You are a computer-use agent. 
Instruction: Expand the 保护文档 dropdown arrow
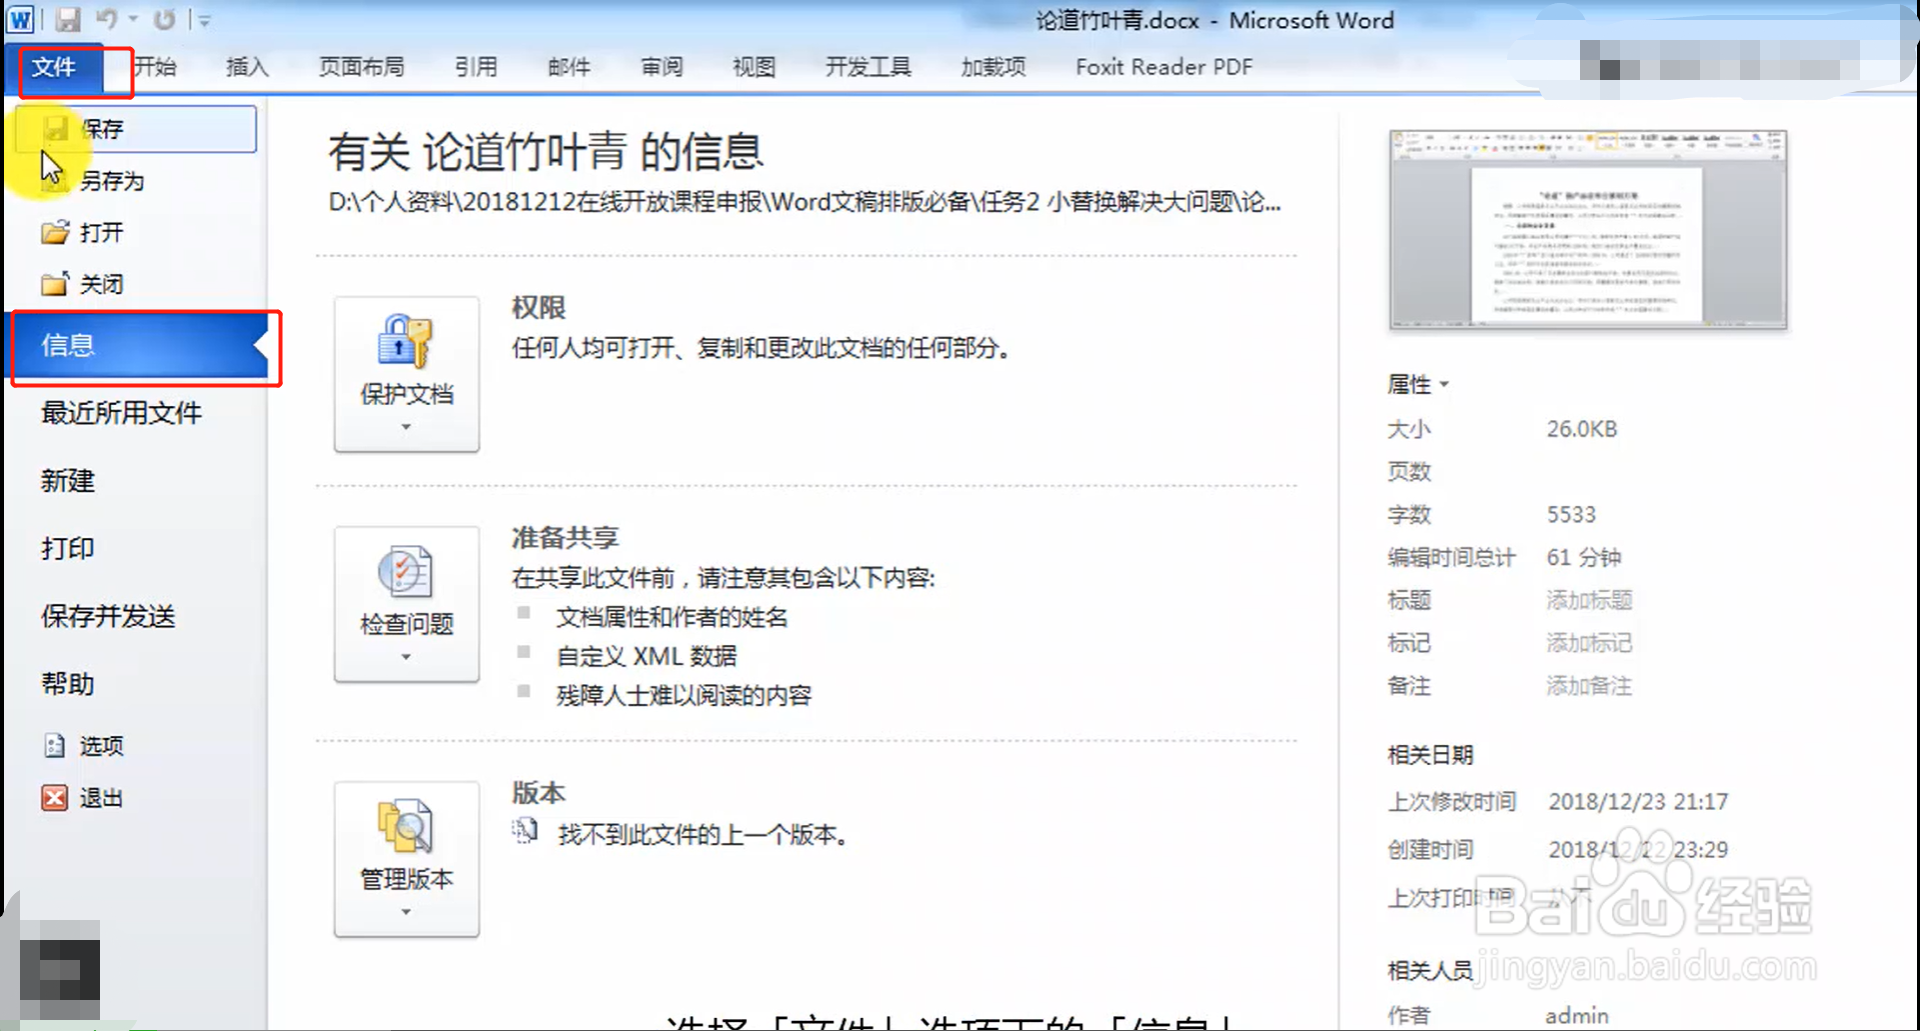click(406, 427)
